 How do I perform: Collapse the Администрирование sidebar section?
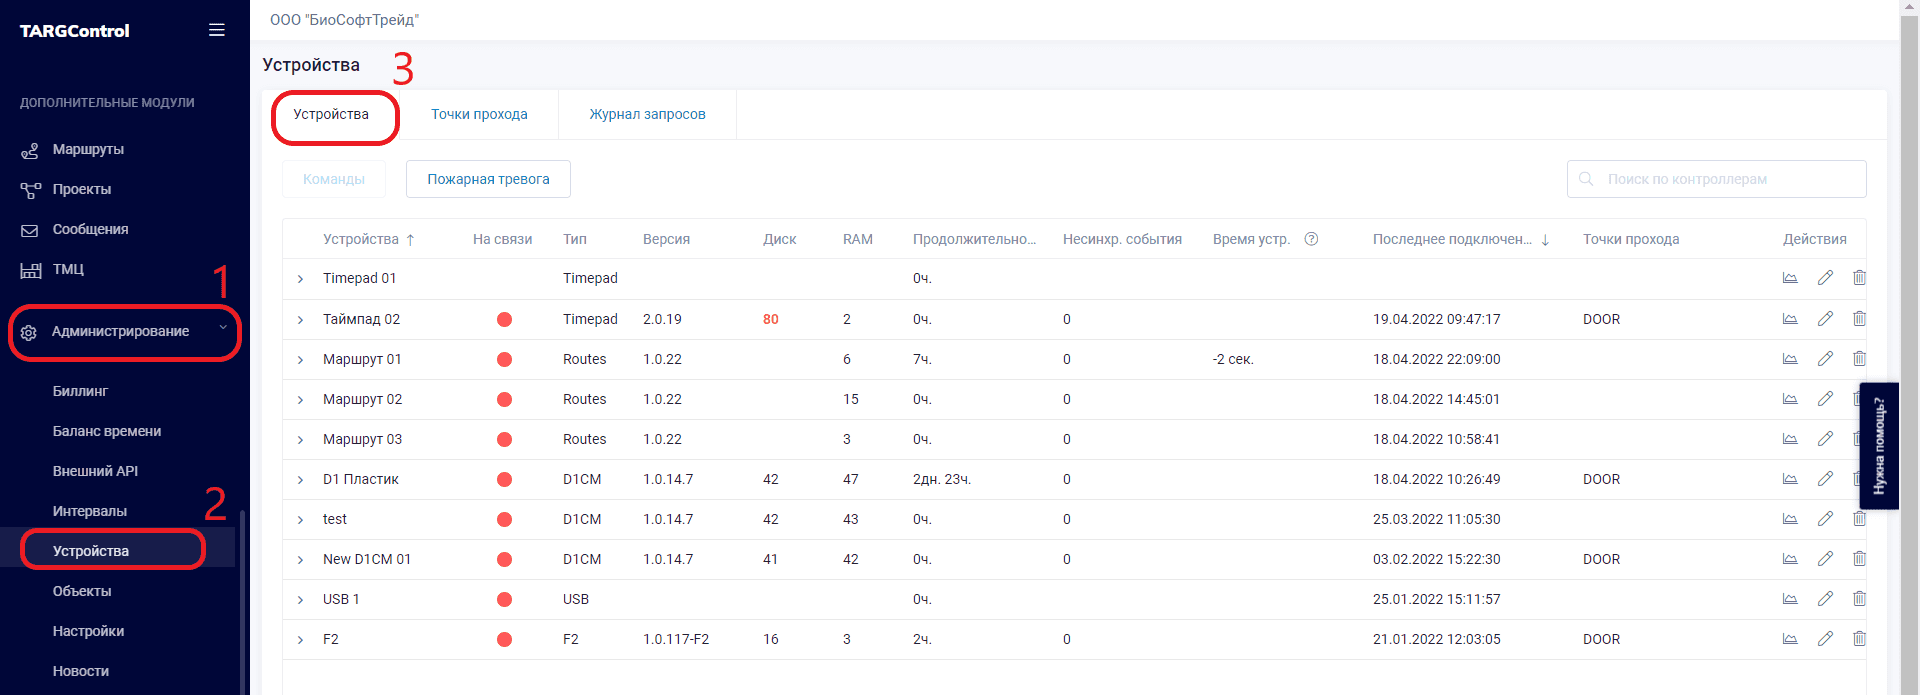pos(223,330)
